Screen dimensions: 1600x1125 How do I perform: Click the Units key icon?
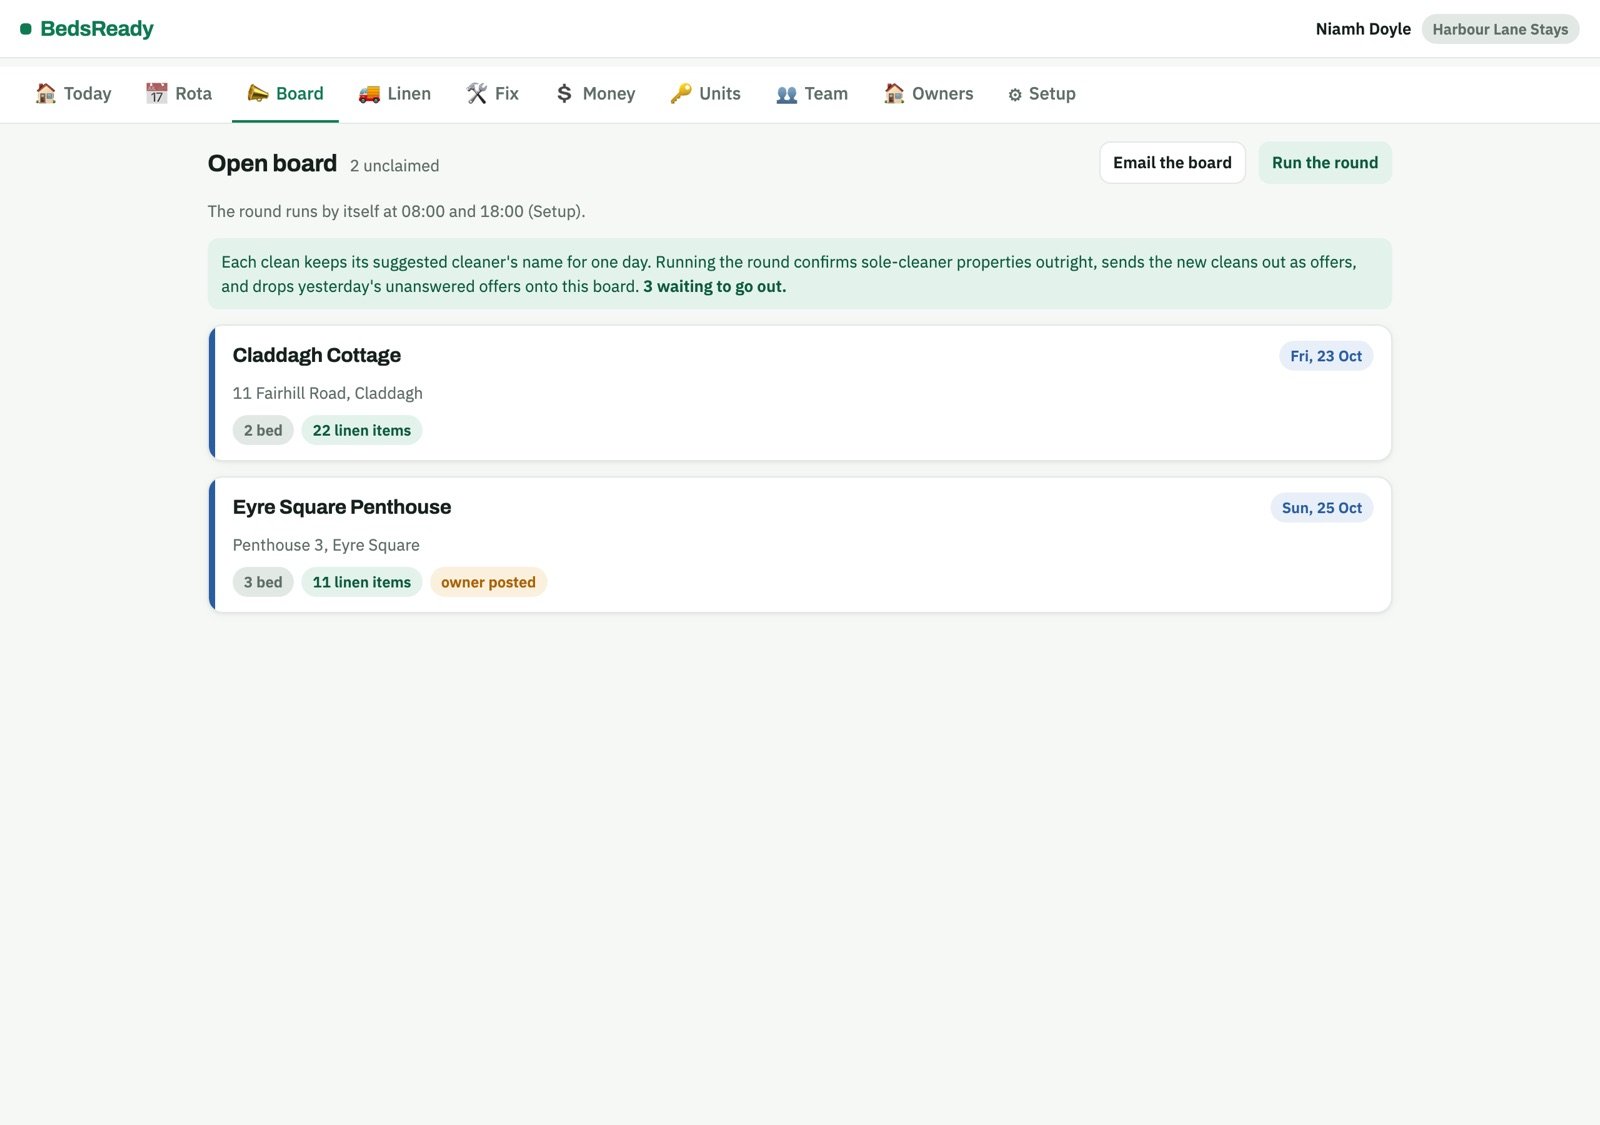[x=681, y=94]
